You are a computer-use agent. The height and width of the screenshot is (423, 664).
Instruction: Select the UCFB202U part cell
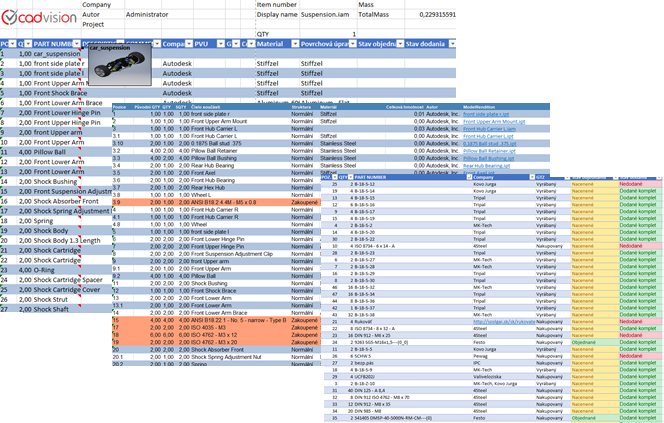coord(365,376)
